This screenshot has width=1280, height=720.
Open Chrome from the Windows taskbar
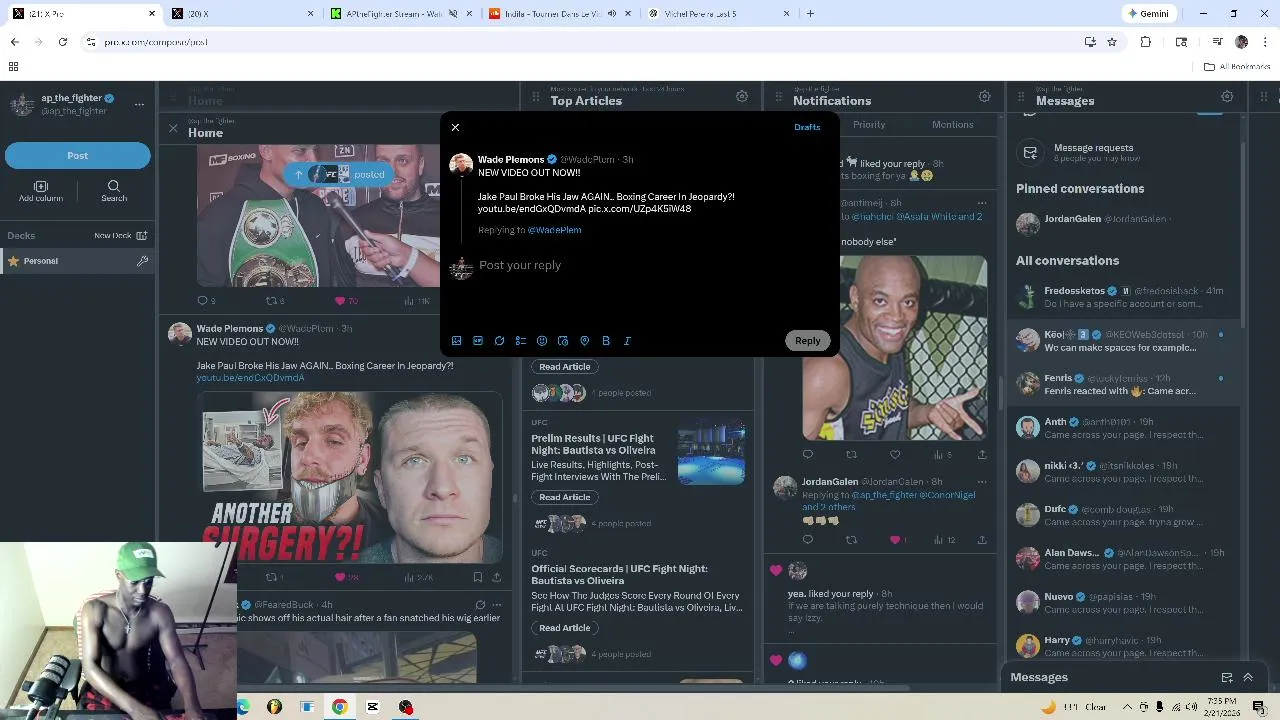click(340, 707)
